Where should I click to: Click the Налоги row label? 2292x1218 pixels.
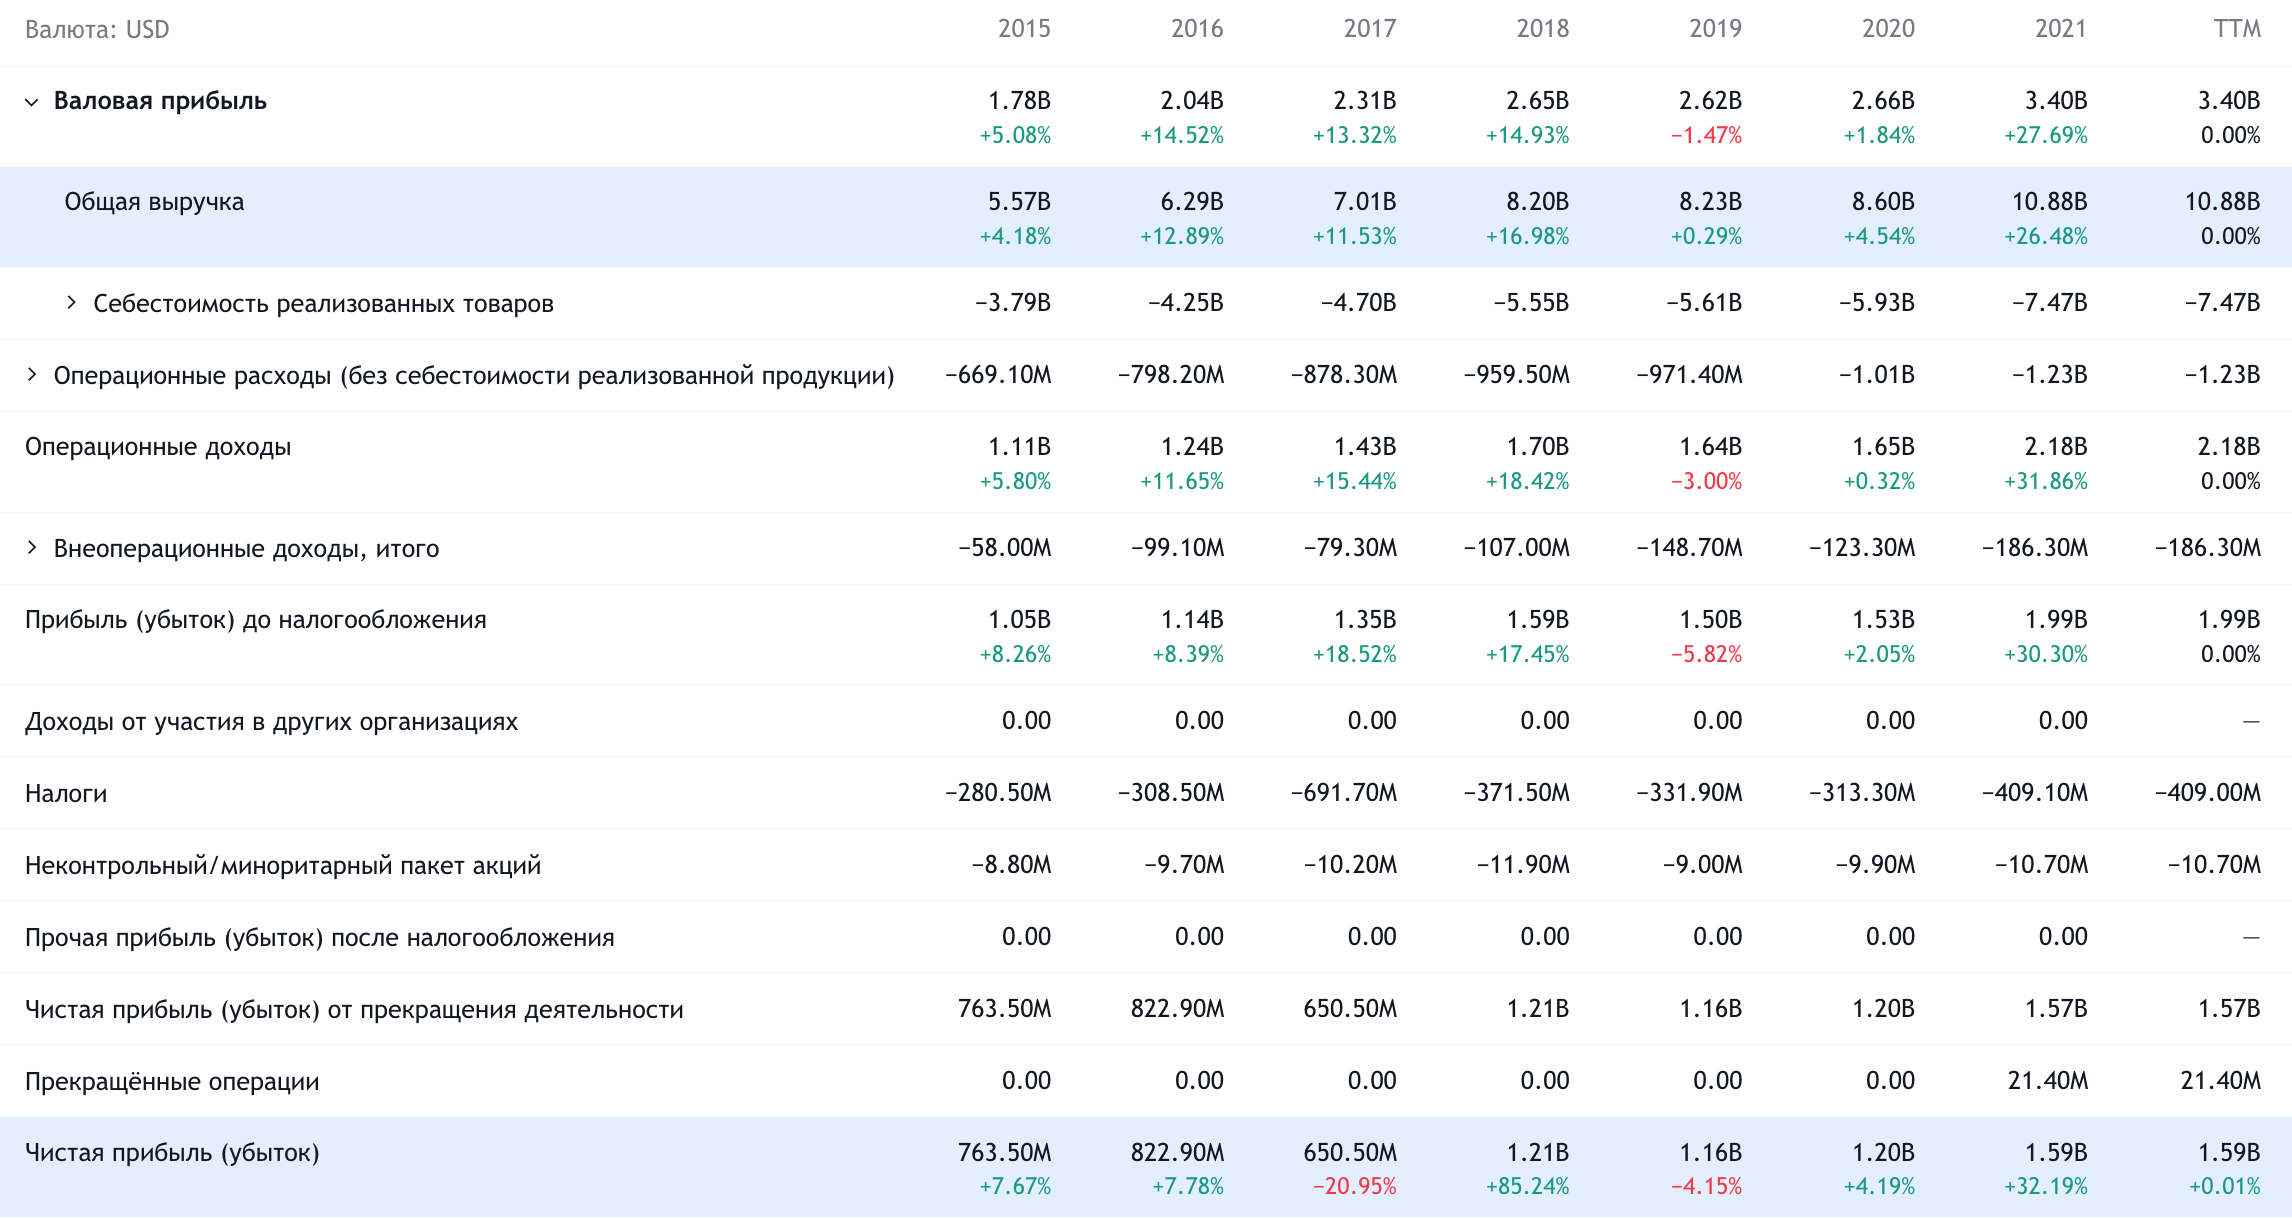pyautogui.click(x=66, y=794)
